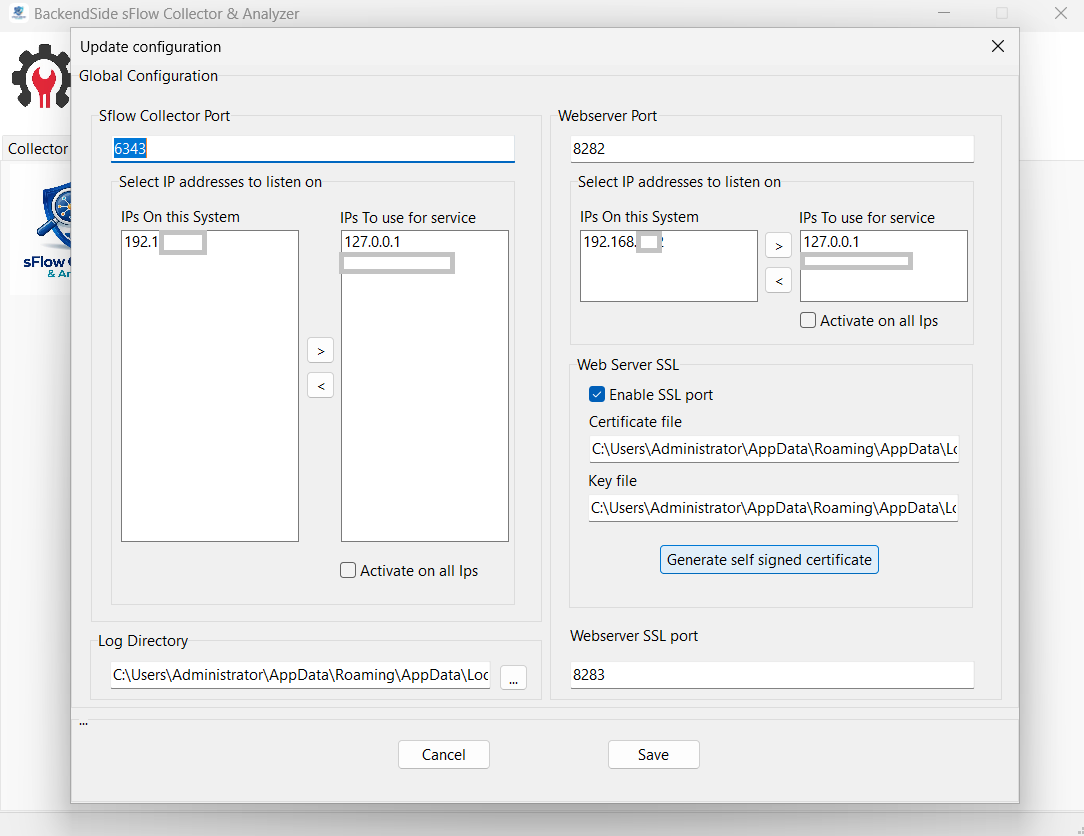Viewport: 1084px width, 836px height.
Task: Click Generate self signed certificate button
Action: click(x=769, y=560)
